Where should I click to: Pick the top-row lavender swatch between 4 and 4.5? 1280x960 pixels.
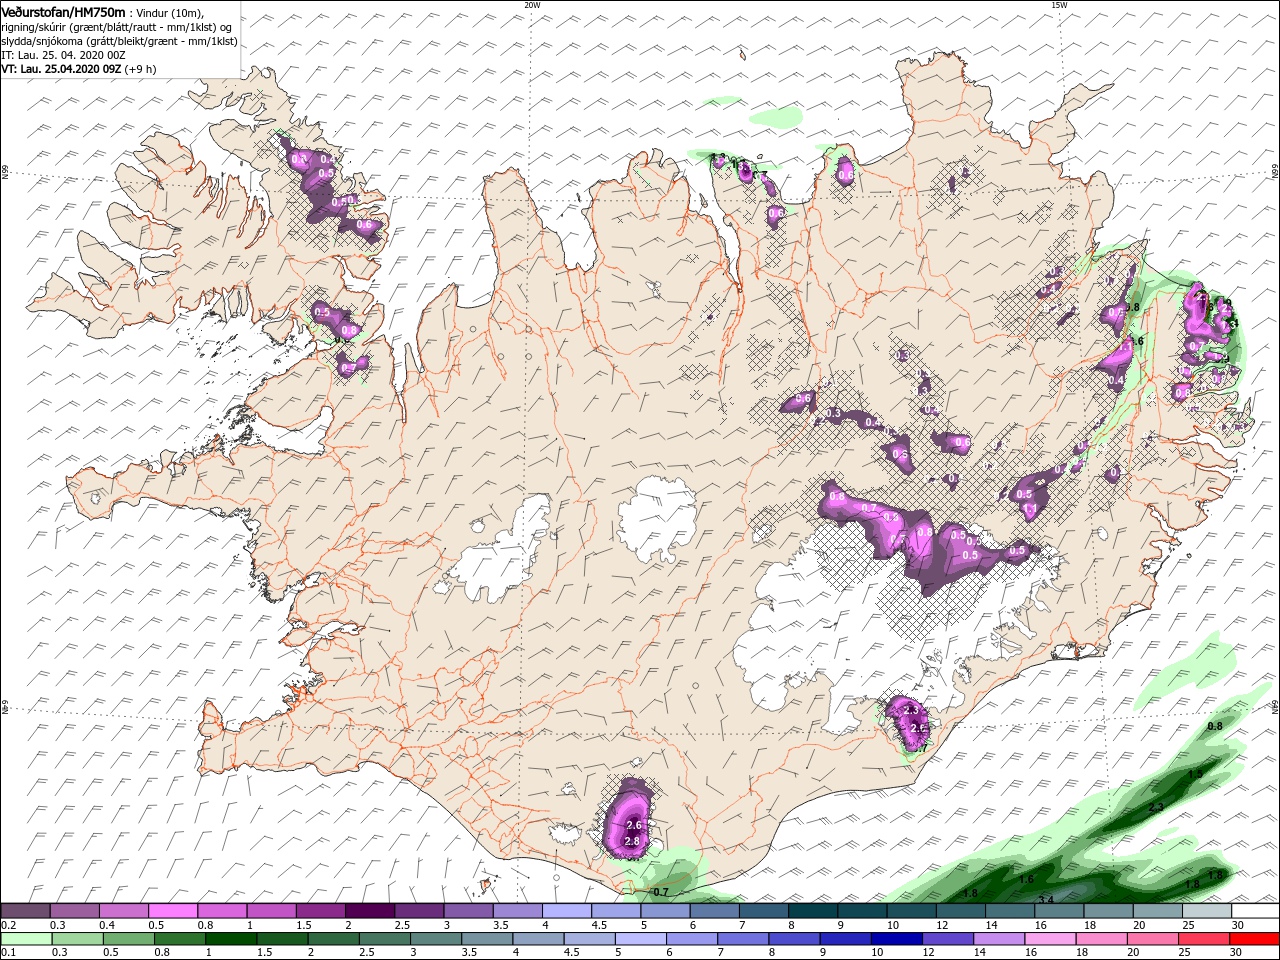pyautogui.click(x=566, y=910)
